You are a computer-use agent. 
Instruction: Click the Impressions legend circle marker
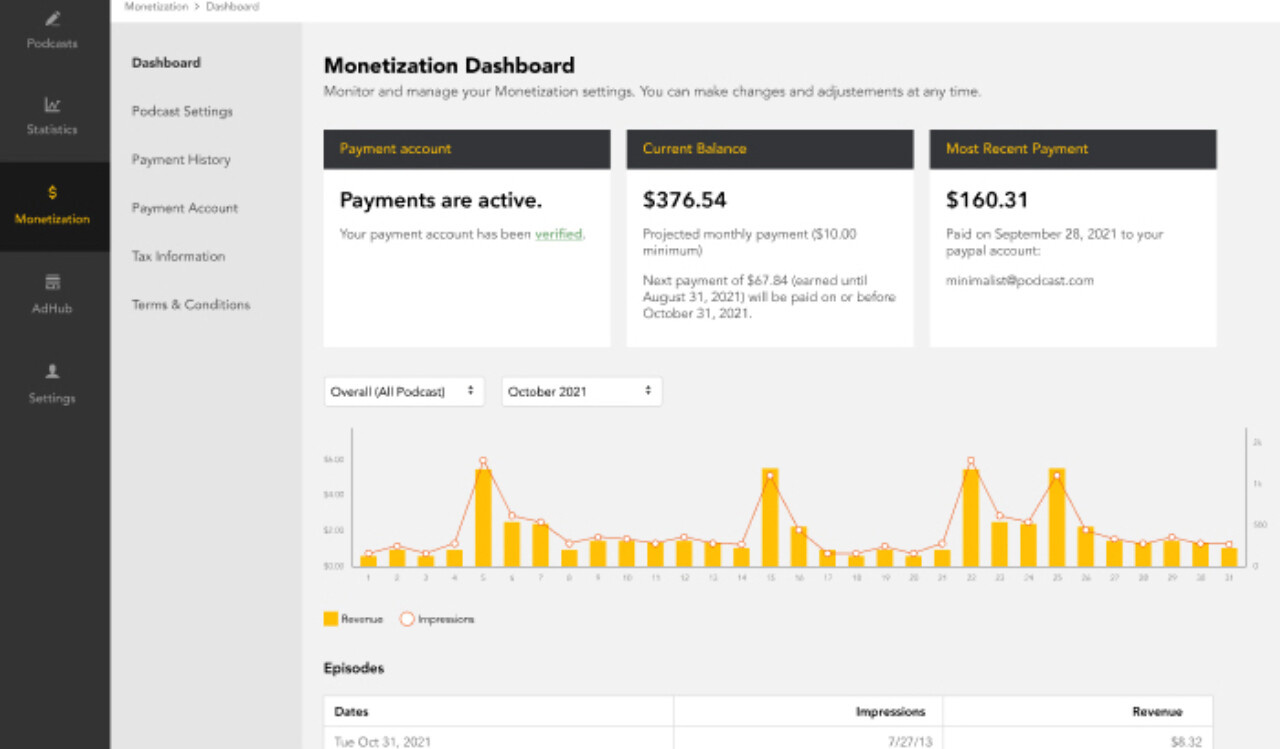coord(407,619)
